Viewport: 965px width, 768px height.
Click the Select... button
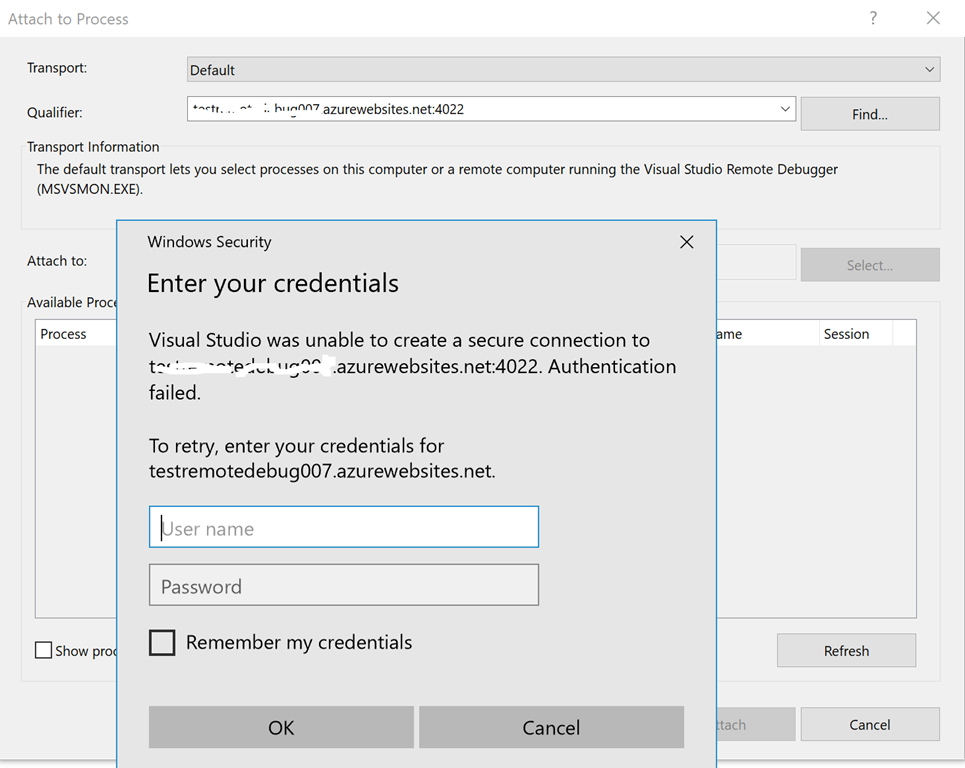(x=870, y=265)
